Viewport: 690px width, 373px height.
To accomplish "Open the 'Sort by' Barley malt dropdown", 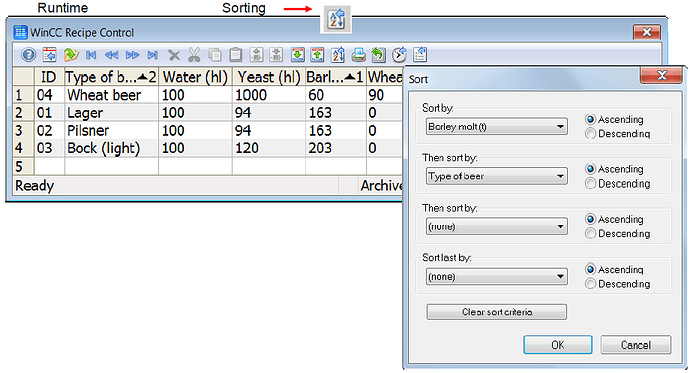I will tap(496, 127).
